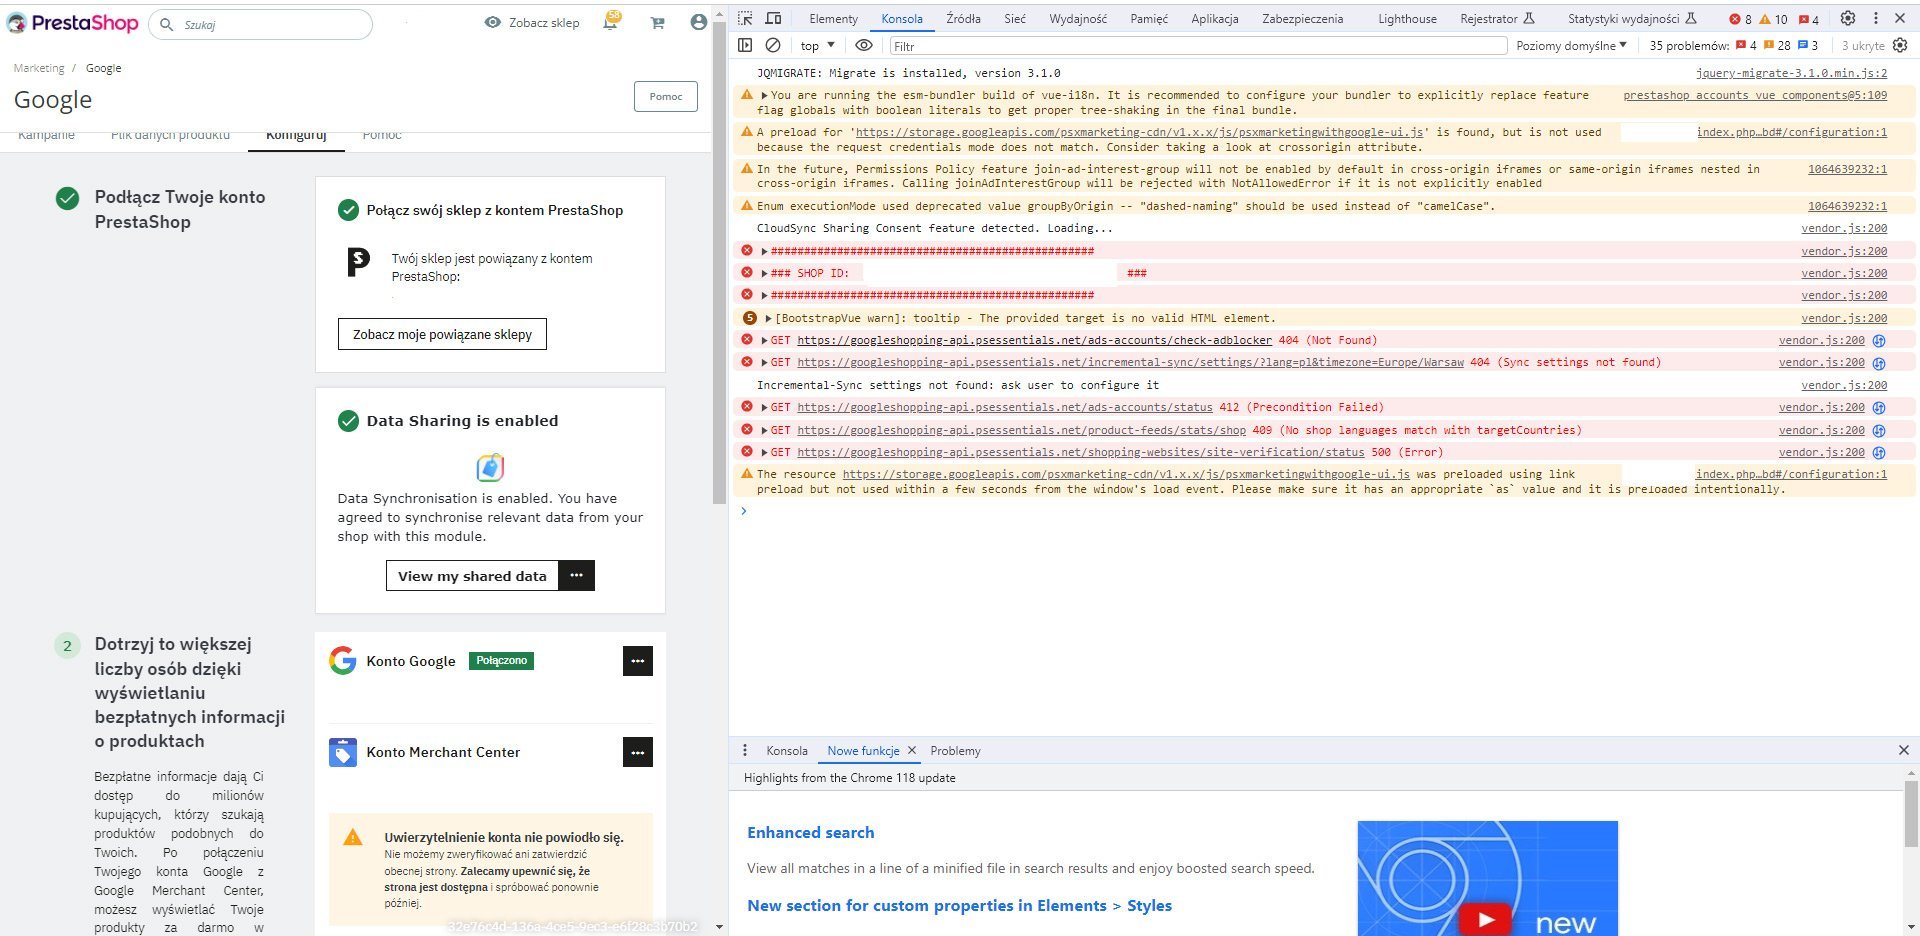
Task: Open the Marketing breadcrumb link
Action: pyautogui.click(x=39, y=68)
